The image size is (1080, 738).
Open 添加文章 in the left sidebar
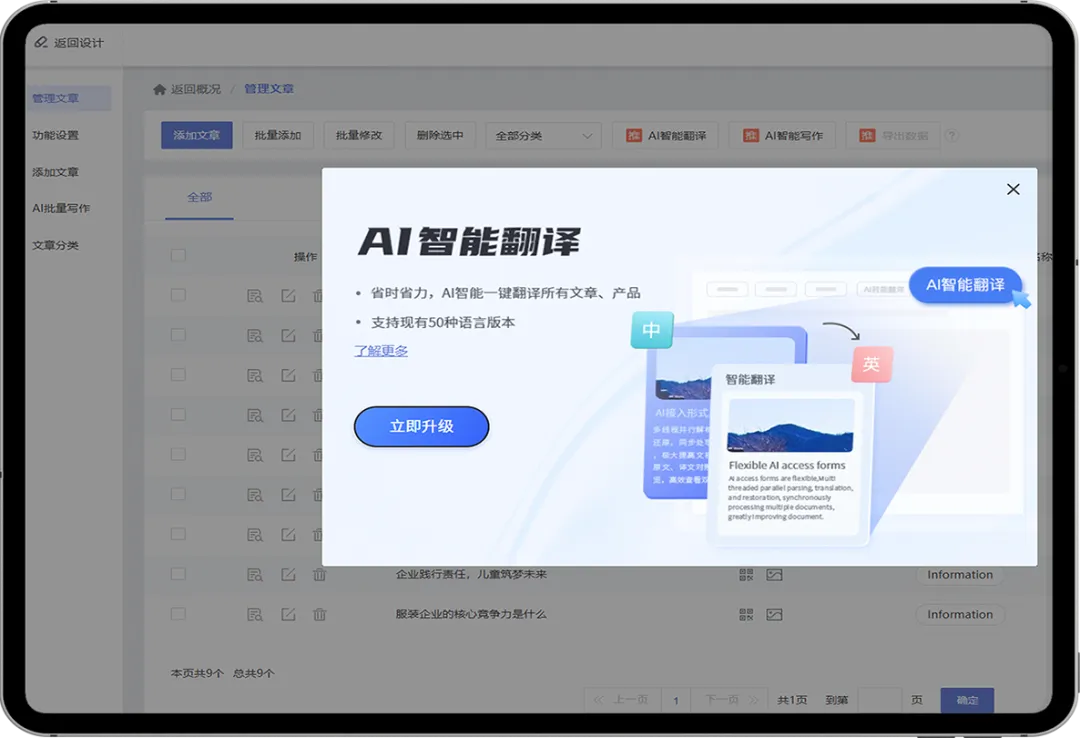click(56, 172)
